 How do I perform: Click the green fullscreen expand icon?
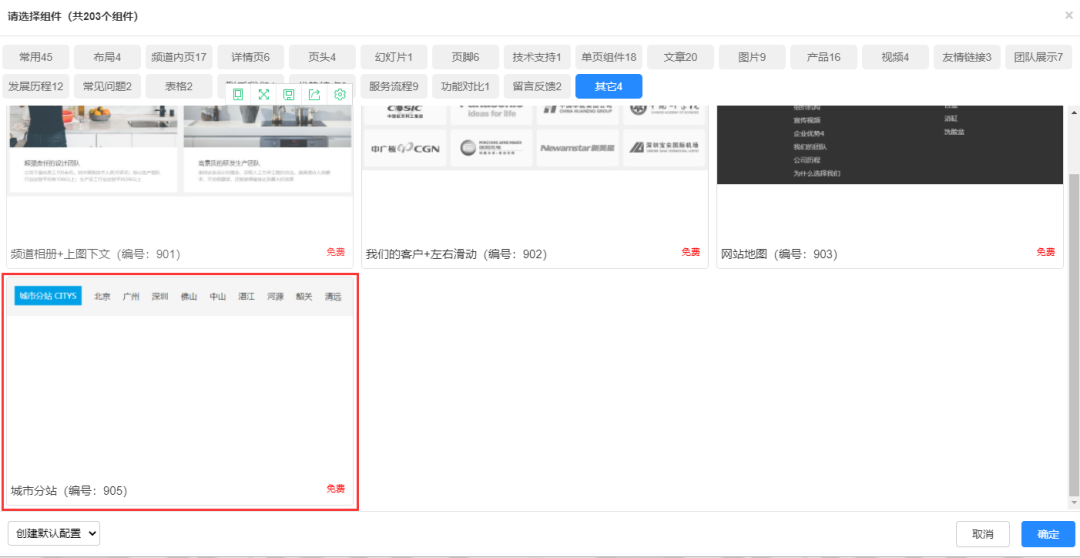(x=263, y=94)
